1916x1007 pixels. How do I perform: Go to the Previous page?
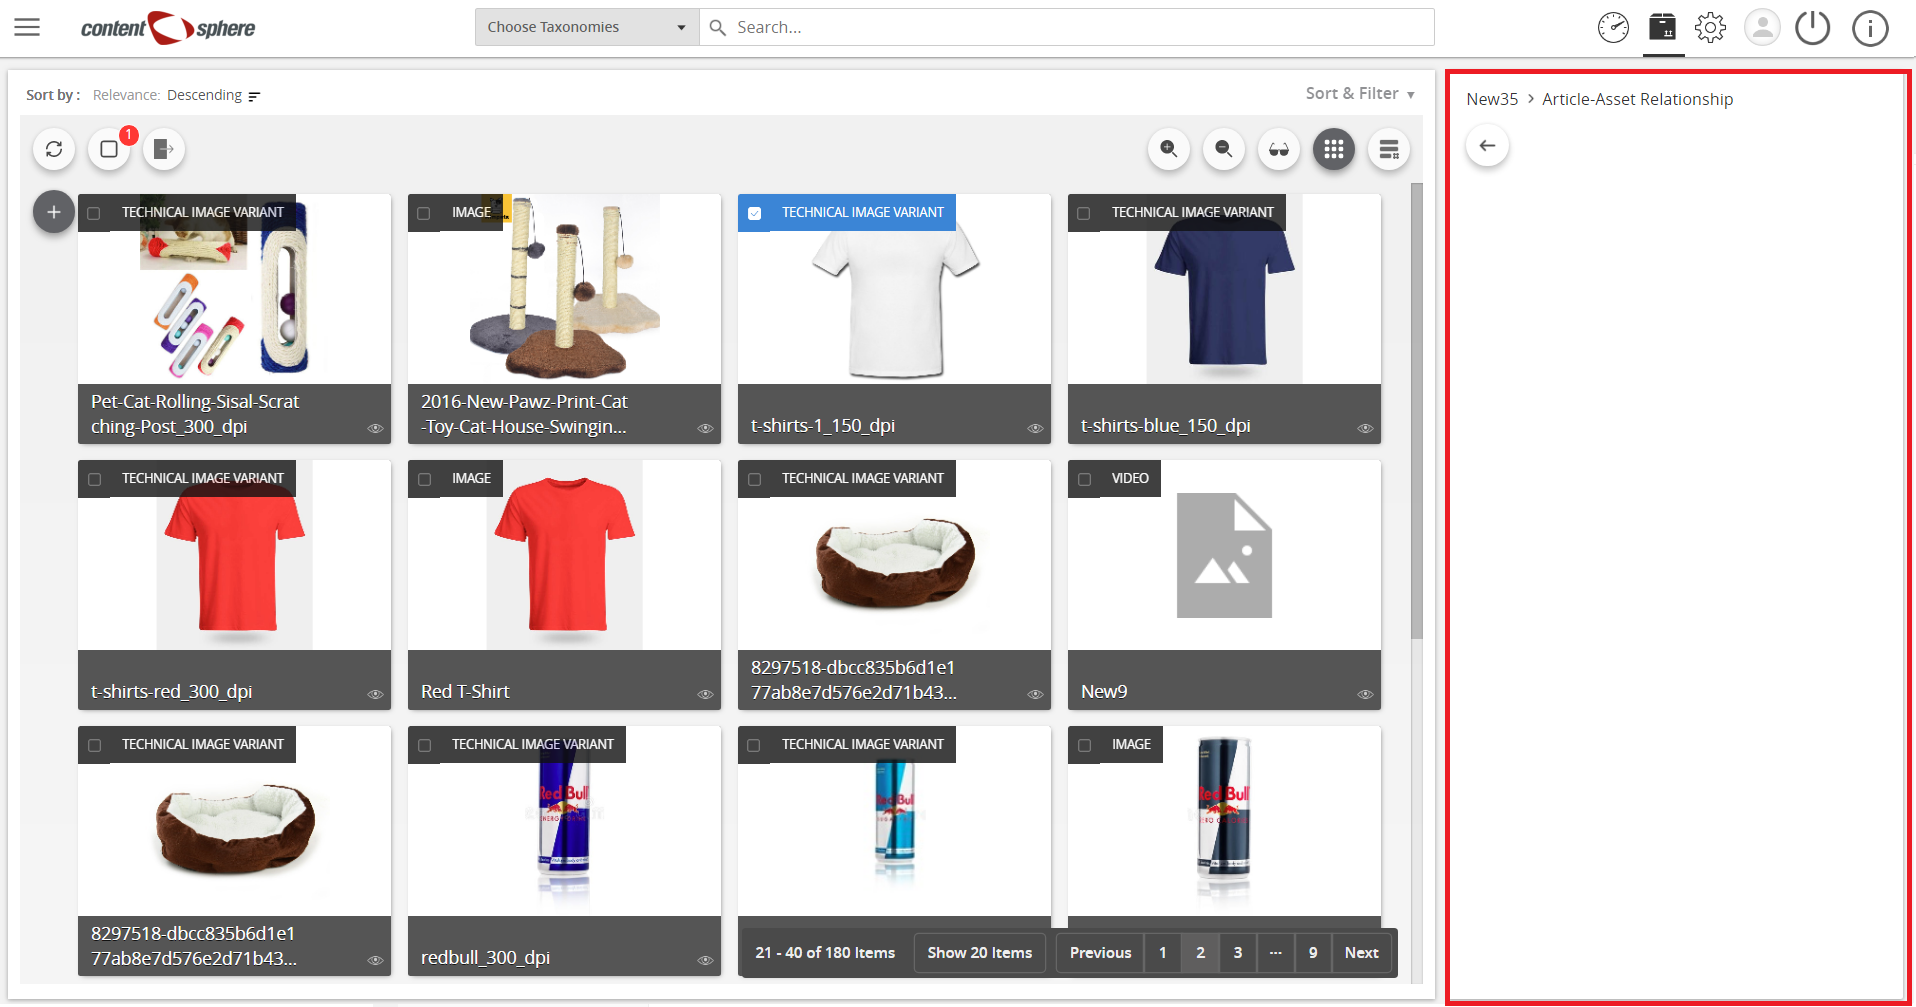1100,953
